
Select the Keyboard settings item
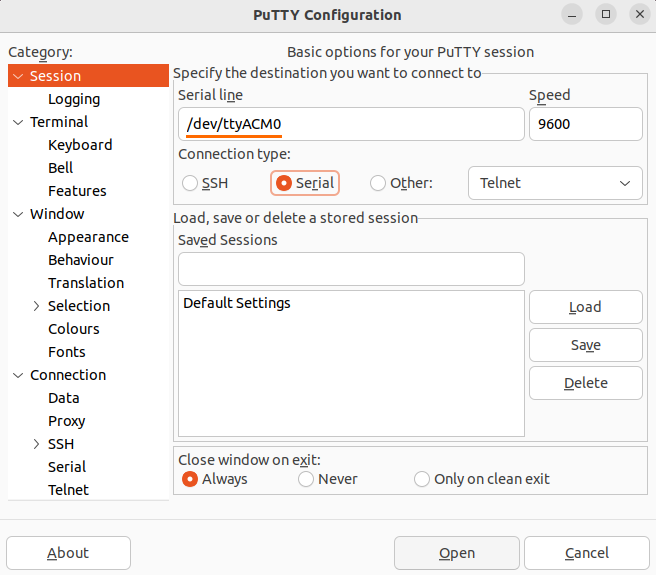point(80,145)
